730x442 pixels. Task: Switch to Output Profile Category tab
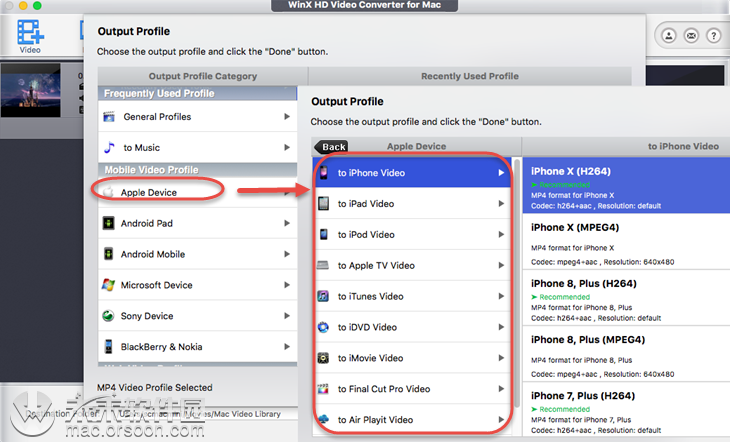point(203,76)
